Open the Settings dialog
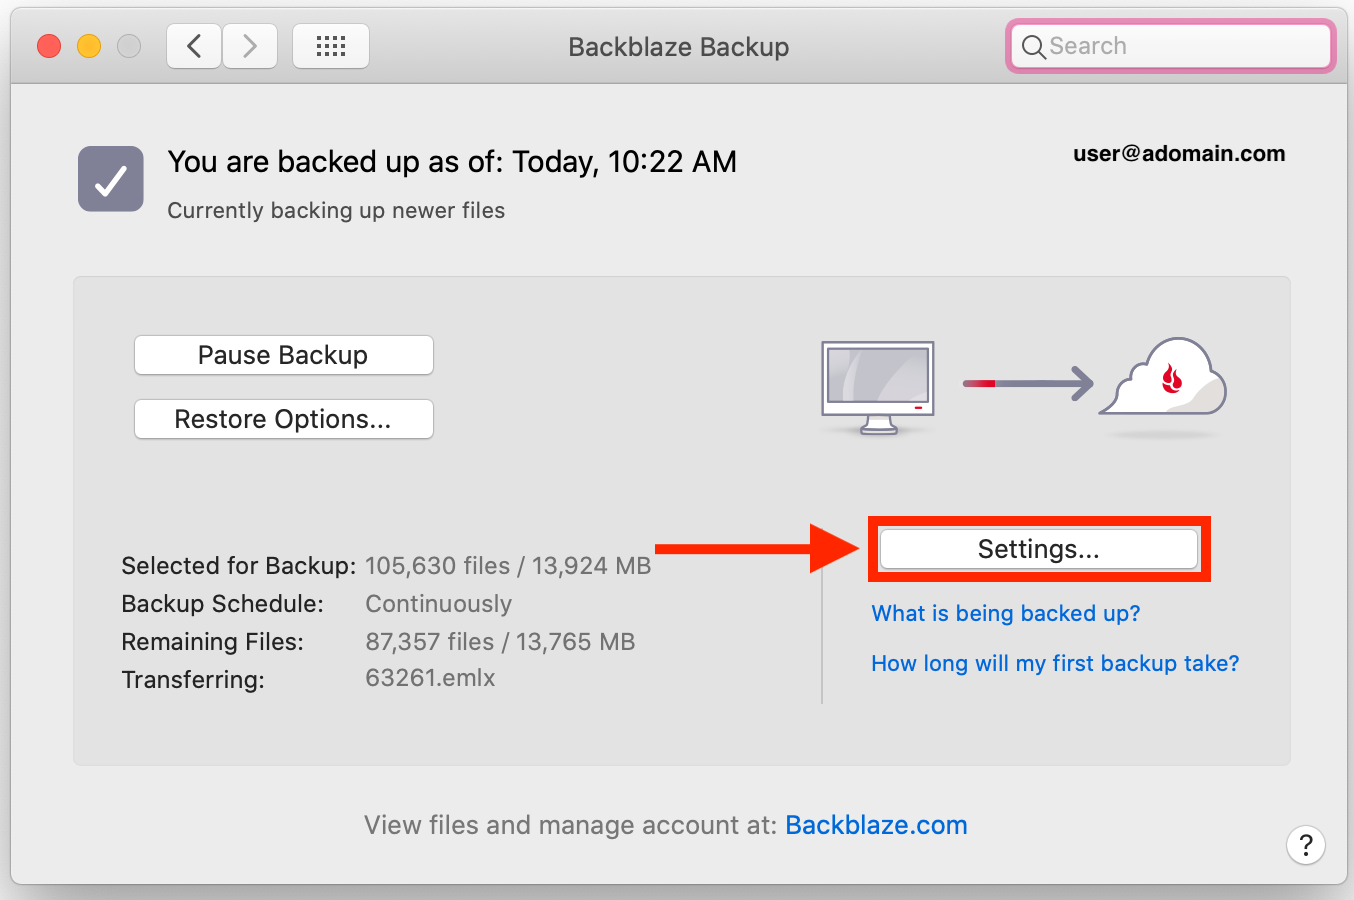1354x900 pixels. click(1039, 549)
